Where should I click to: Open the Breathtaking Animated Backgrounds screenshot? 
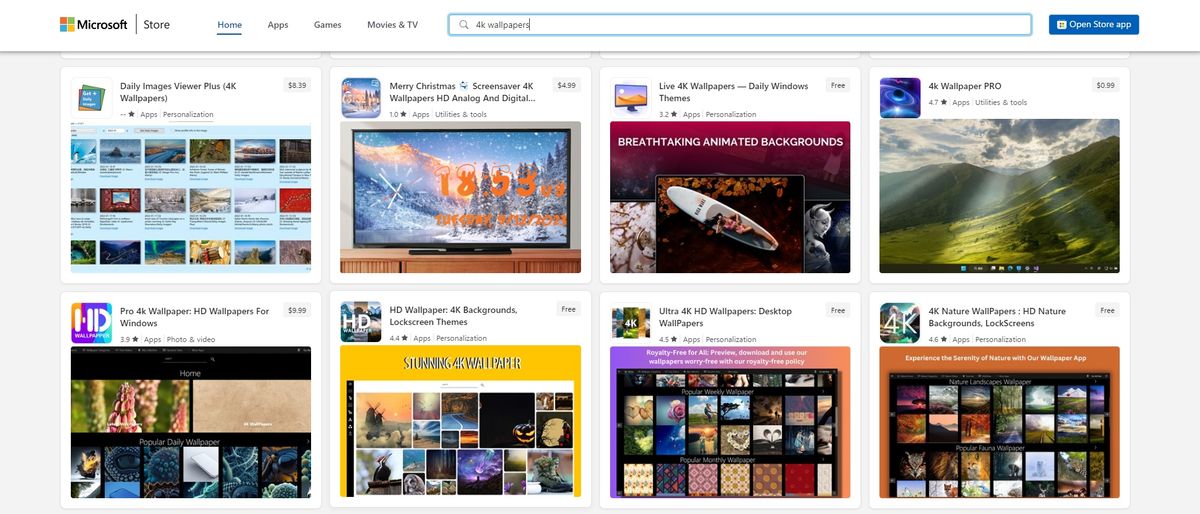(730, 197)
